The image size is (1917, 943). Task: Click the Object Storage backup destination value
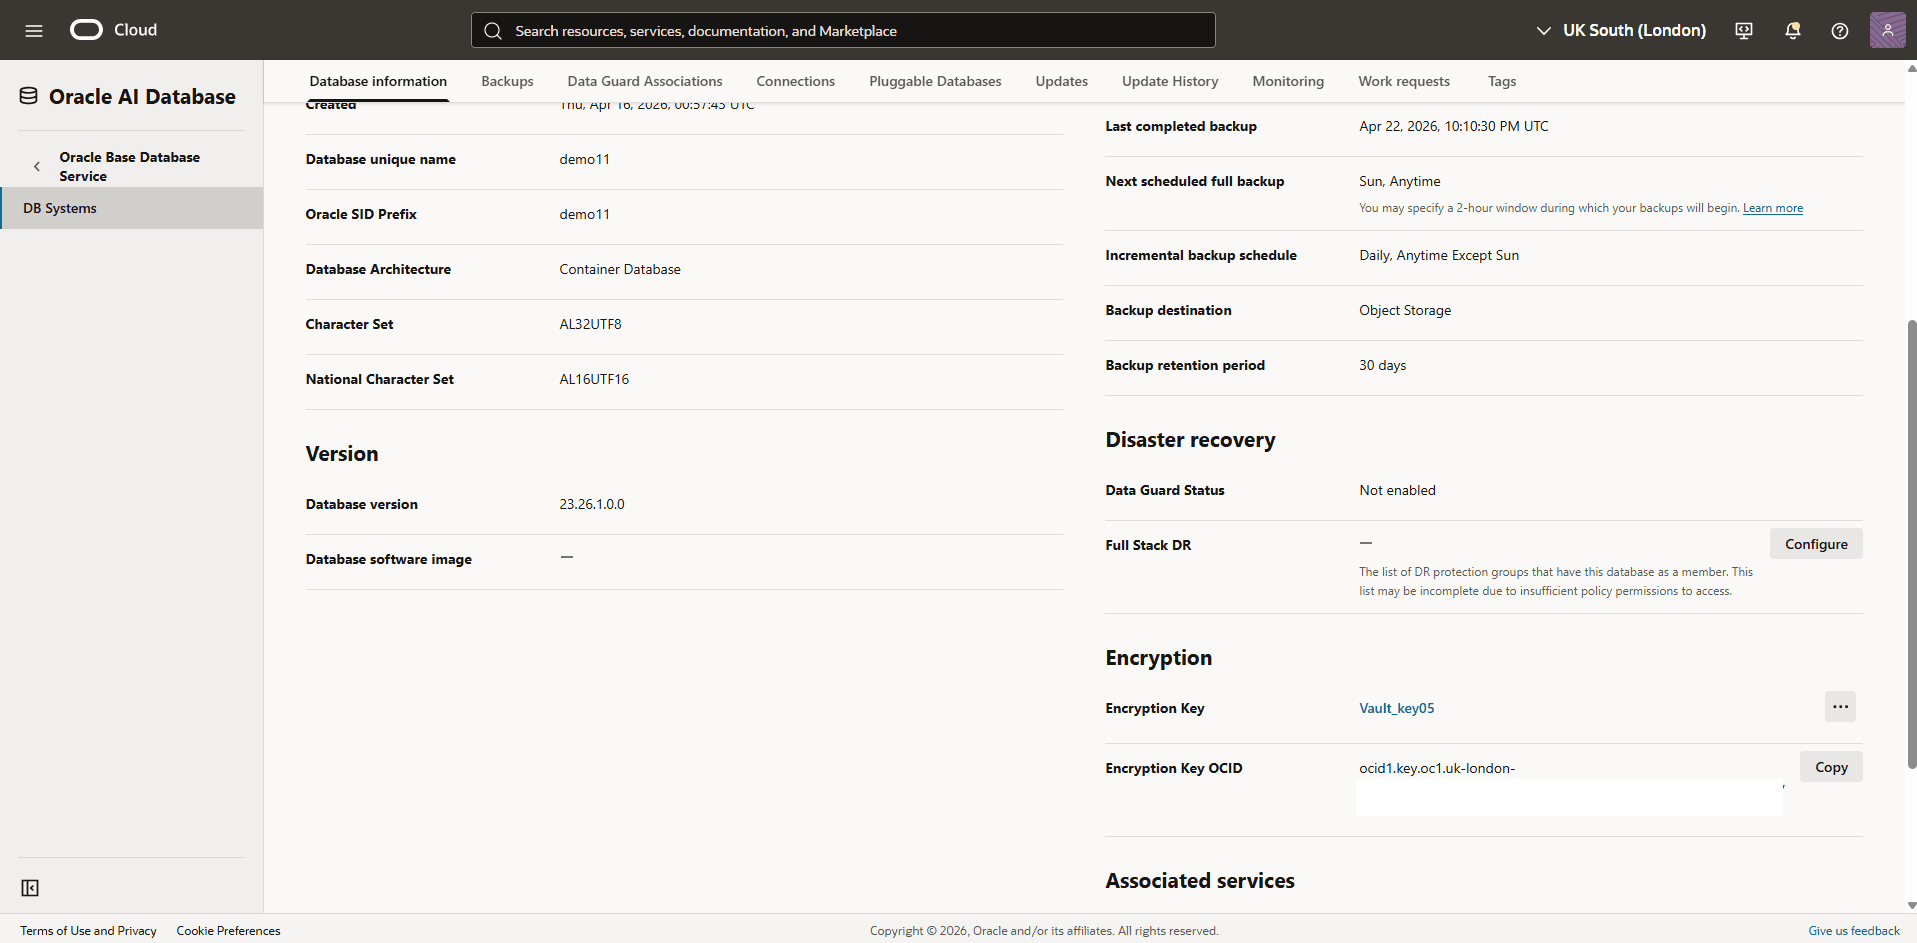click(1405, 310)
